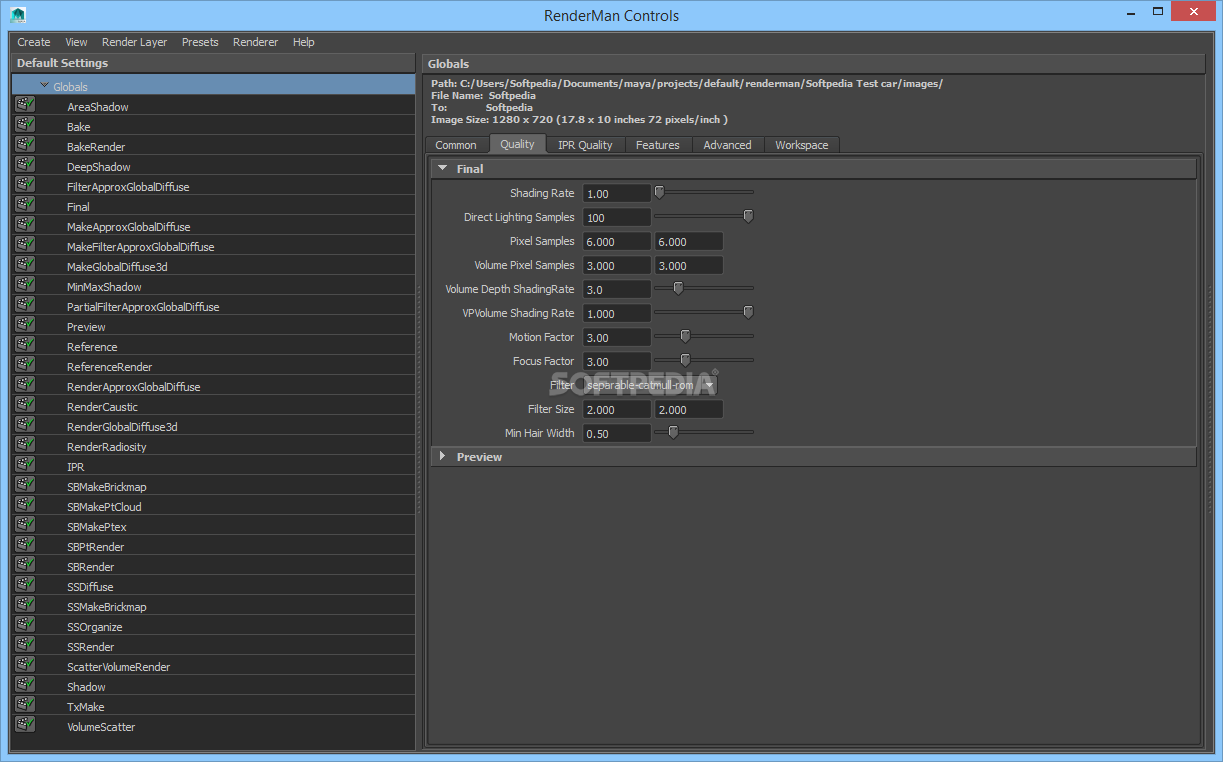Click the icon next to RenderCaustic
Image resolution: width=1223 pixels, height=762 pixels.
(x=25, y=405)
